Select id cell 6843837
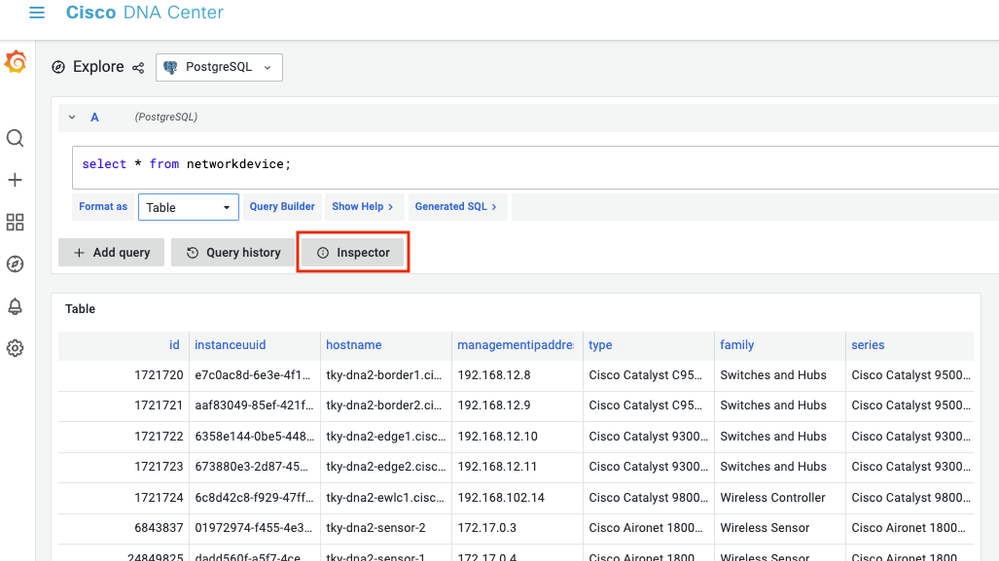999x561 pixels. [x=124, y=528]
